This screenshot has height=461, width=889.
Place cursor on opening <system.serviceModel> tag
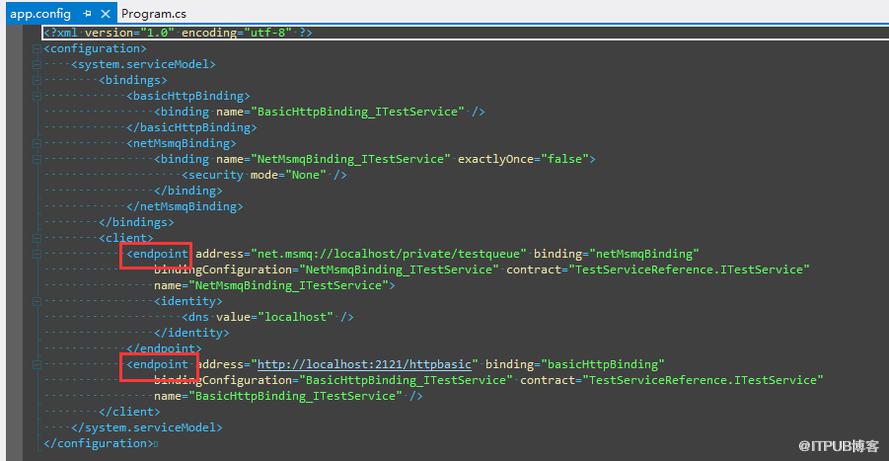pos(143,64)
